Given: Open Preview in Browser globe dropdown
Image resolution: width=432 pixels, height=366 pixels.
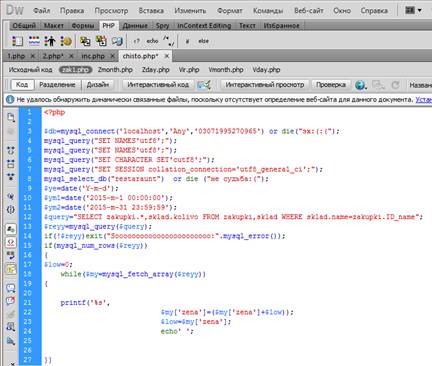Looking at the screenshot, I should click(x=361, y=85).
